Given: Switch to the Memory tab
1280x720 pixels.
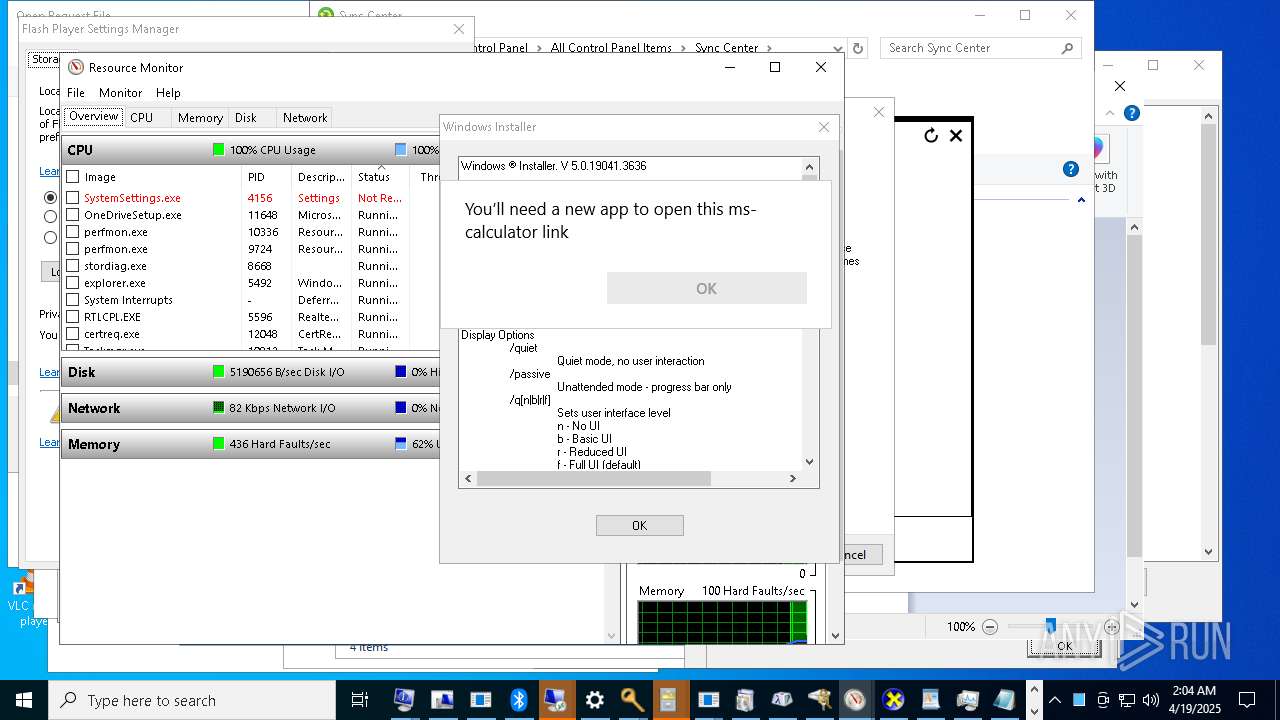Looking at the screenshot, I should click(200, 117).
